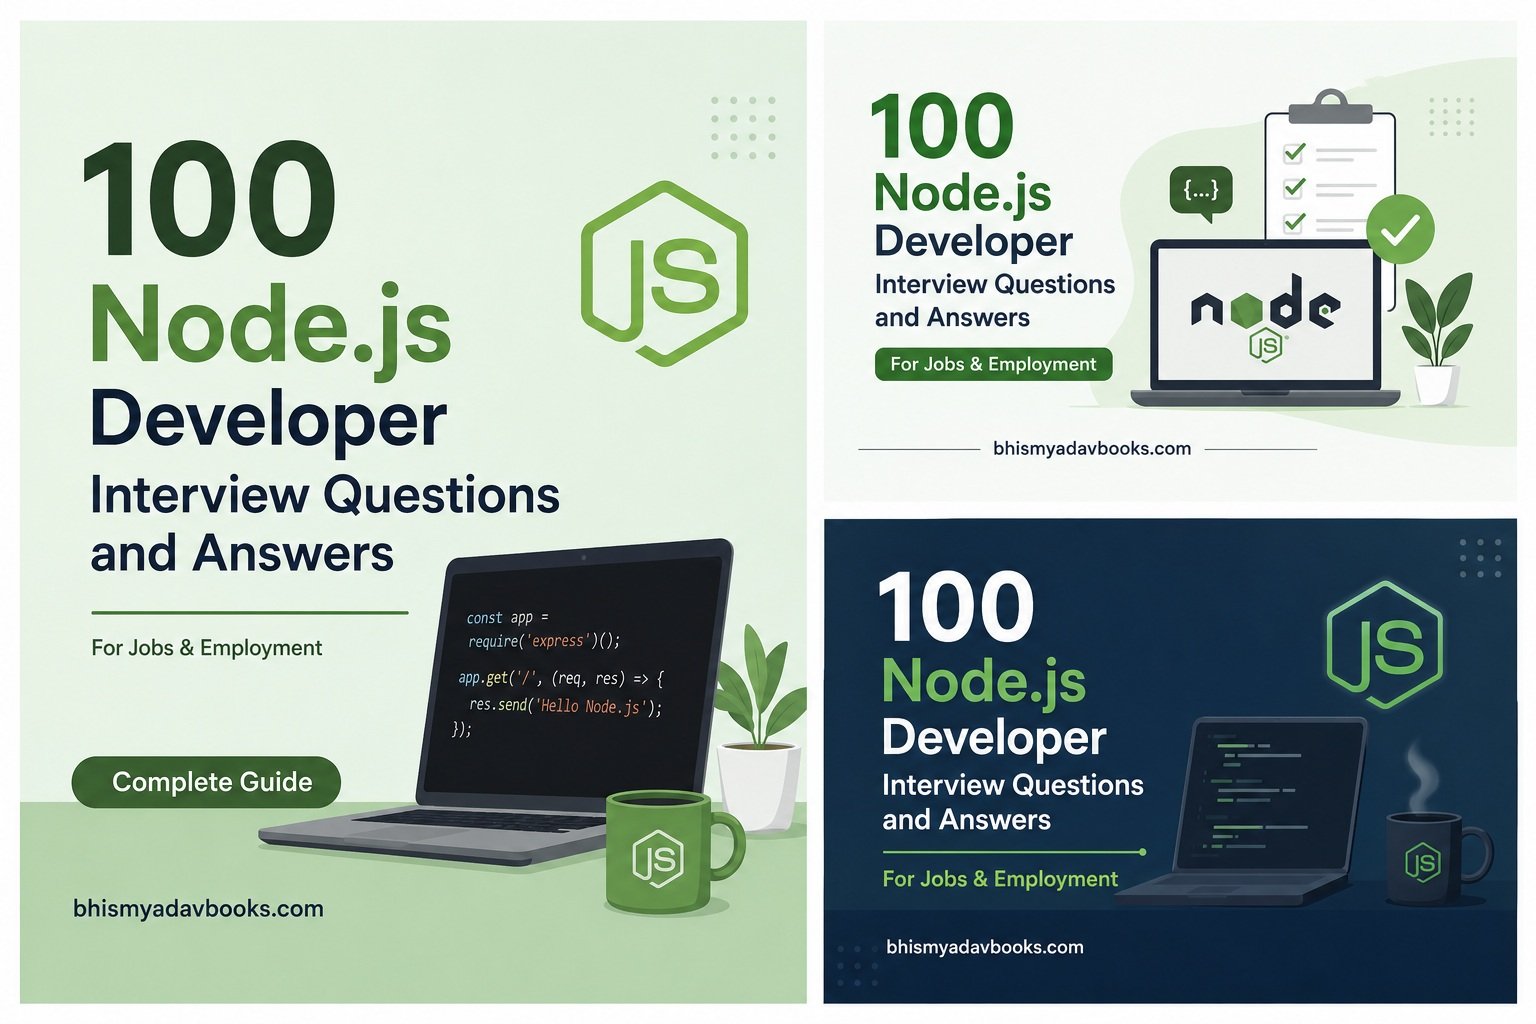Click the "res.send('Hello Node.js');" code line
1536x1024 pixels.
(565, 705)
